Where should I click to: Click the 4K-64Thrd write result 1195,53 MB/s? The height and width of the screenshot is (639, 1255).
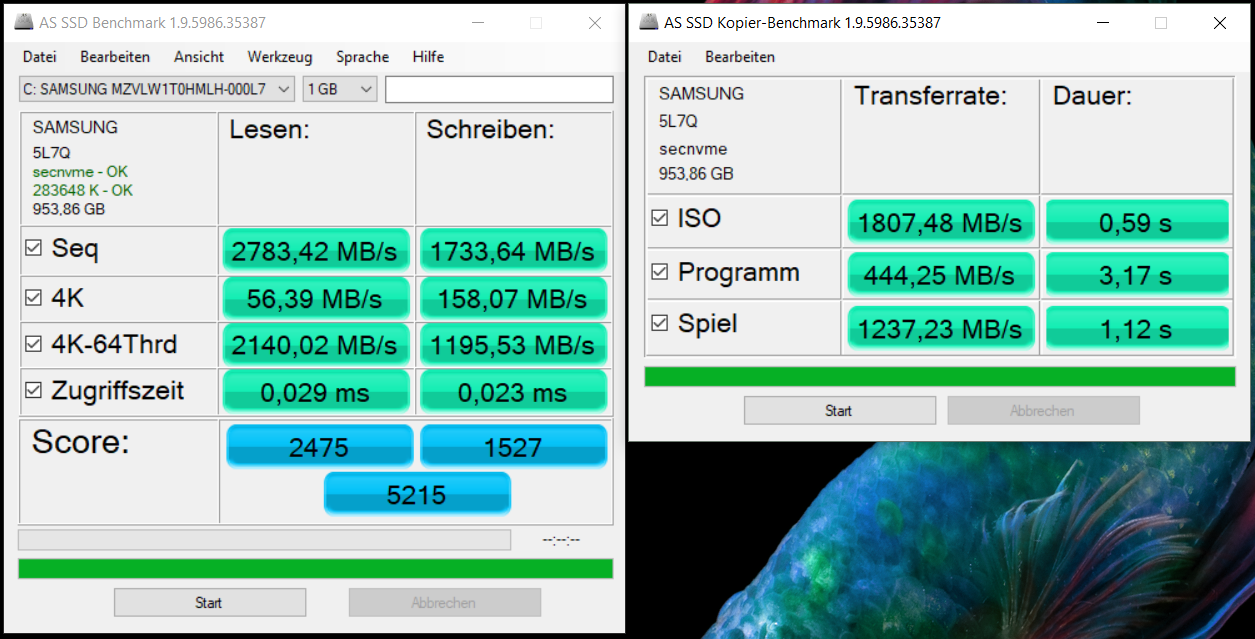pos(513,346)
